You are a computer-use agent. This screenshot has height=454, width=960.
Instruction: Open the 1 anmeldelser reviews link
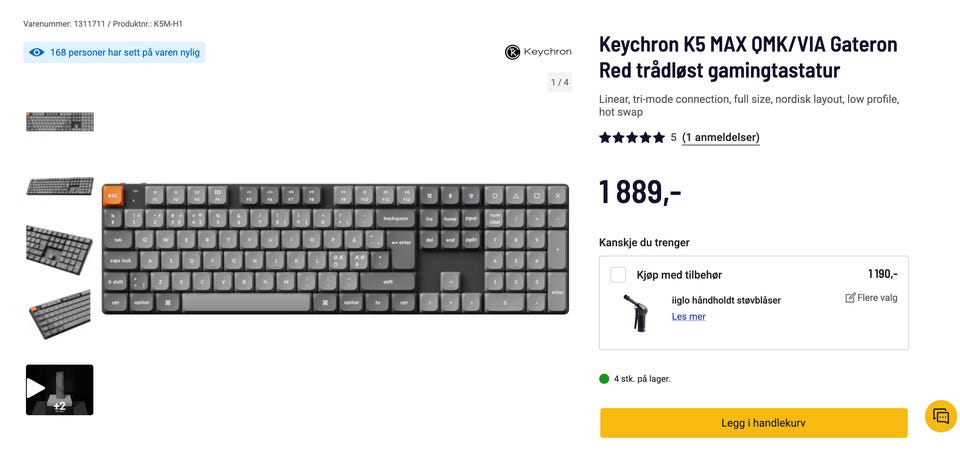coord(720,138)
